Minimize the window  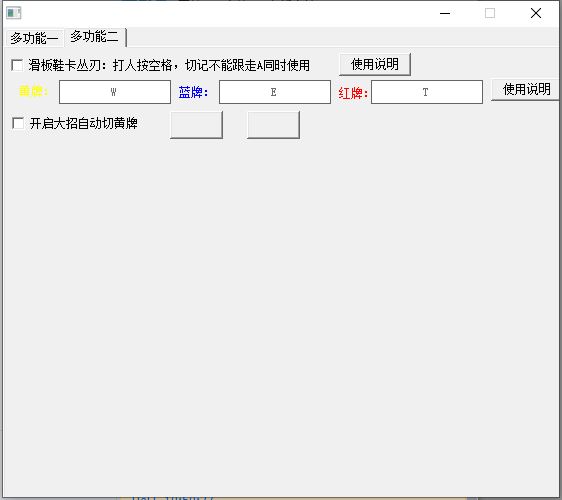pyautogui.click(x=445, y=13)
